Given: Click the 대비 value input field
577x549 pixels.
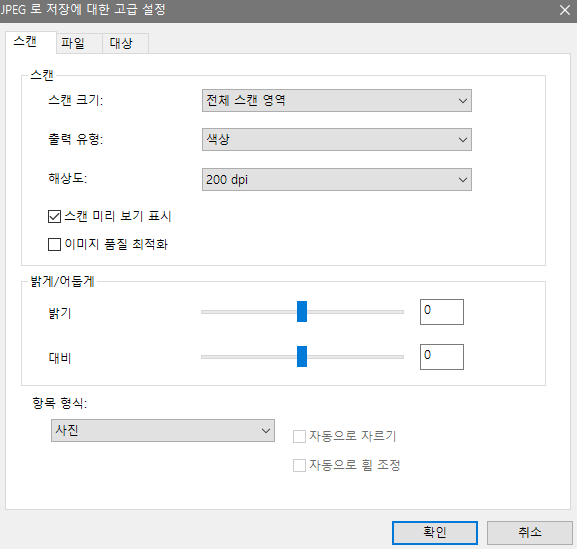Looking at the screenshot, I should pyautogui.click(x=442, y=357).
